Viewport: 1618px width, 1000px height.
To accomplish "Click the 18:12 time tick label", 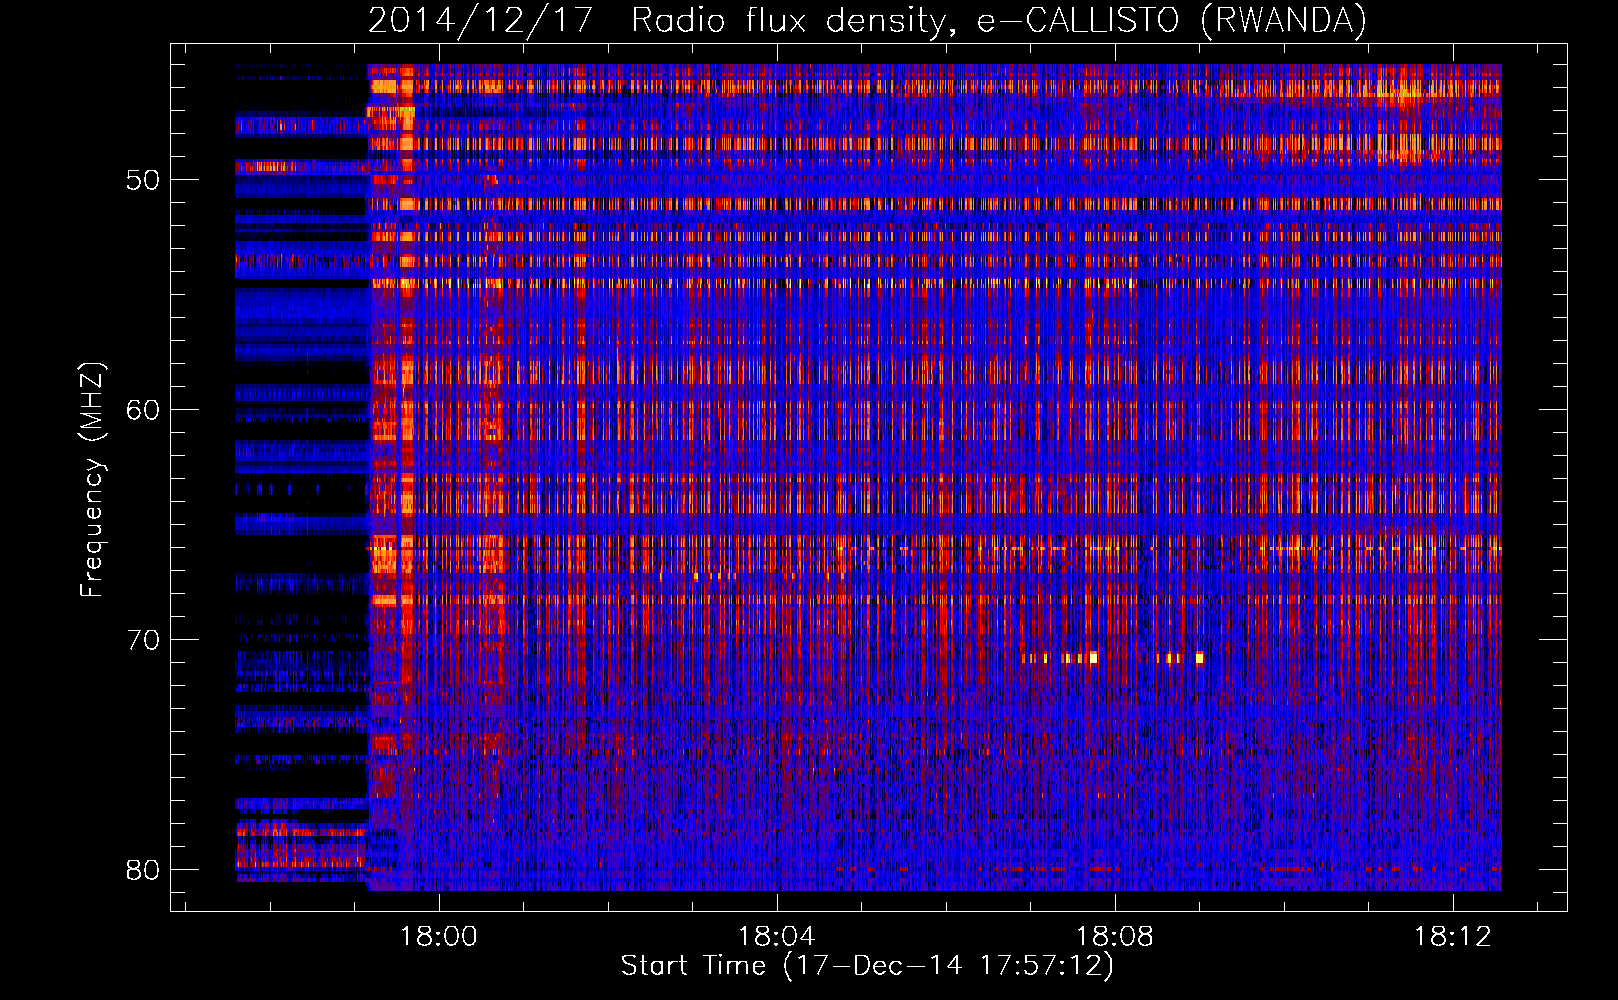I will [1452, 936].
